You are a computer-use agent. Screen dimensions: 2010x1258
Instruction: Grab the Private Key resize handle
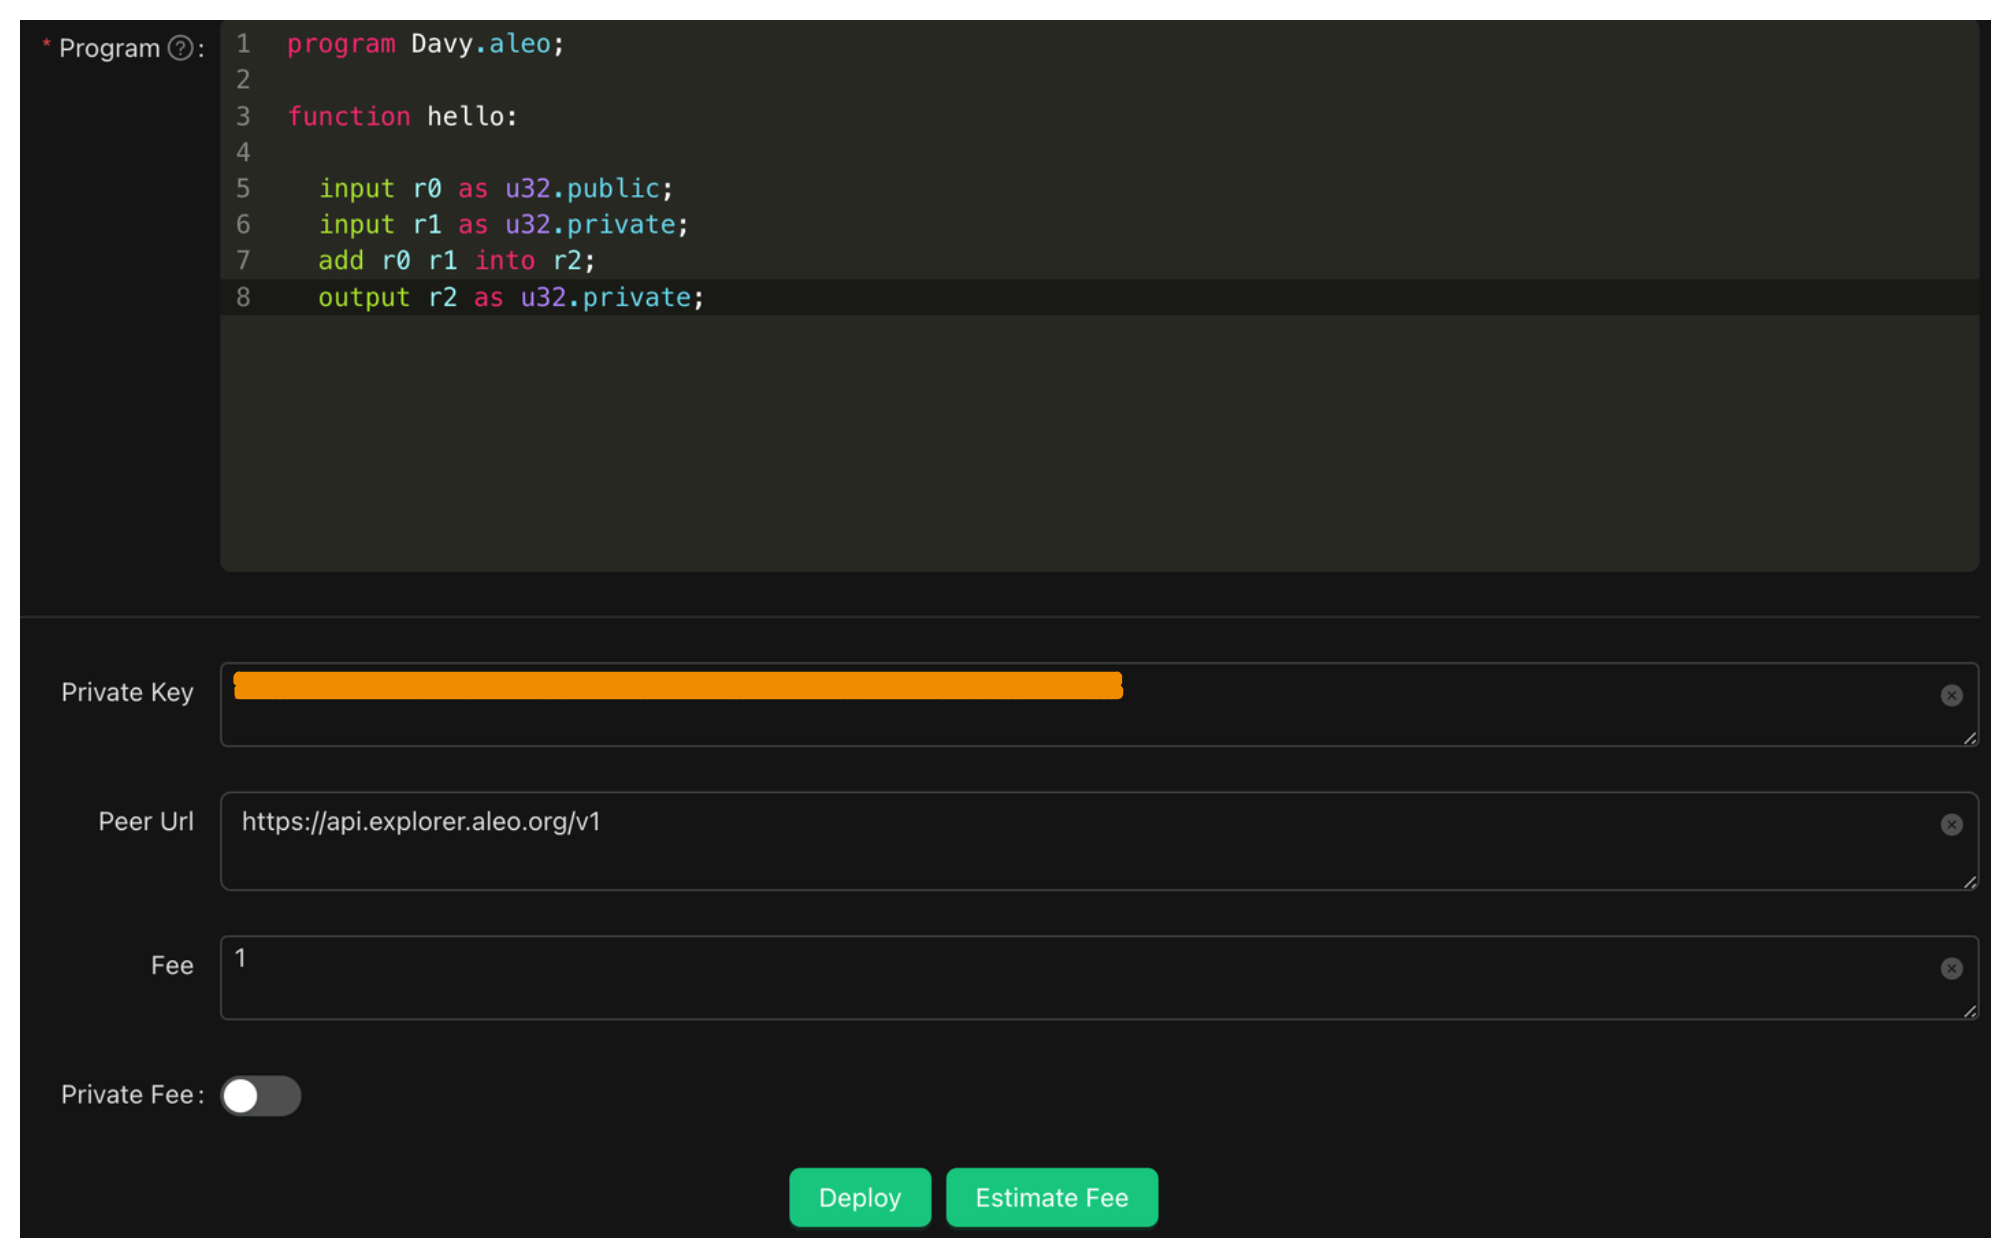[x=1969, y=738]
